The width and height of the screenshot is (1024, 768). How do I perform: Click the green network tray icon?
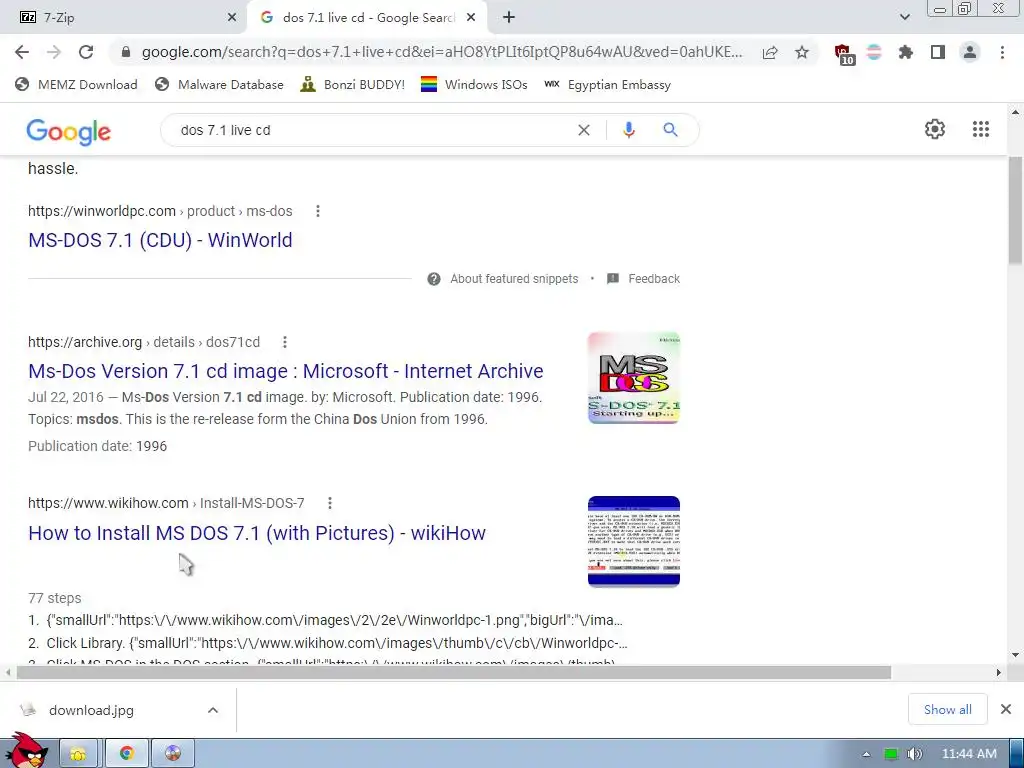tap(890, 754)
